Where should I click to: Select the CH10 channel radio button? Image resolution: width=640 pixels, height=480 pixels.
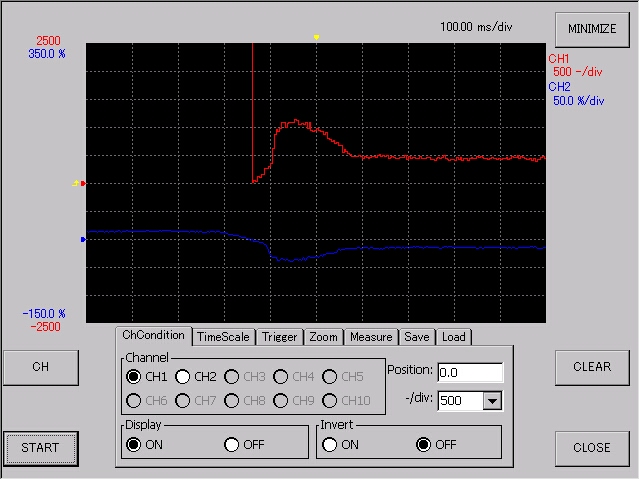(329, 401)
